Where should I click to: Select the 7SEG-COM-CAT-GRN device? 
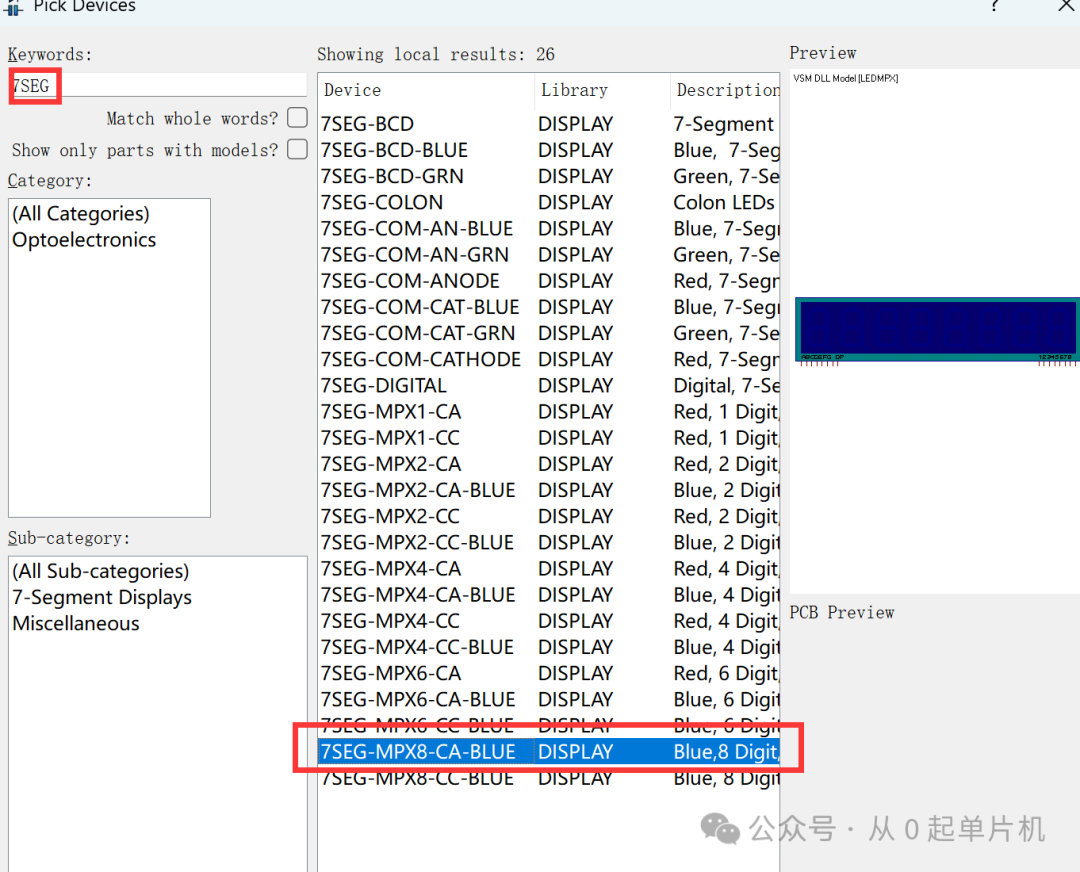coord(548,333)
